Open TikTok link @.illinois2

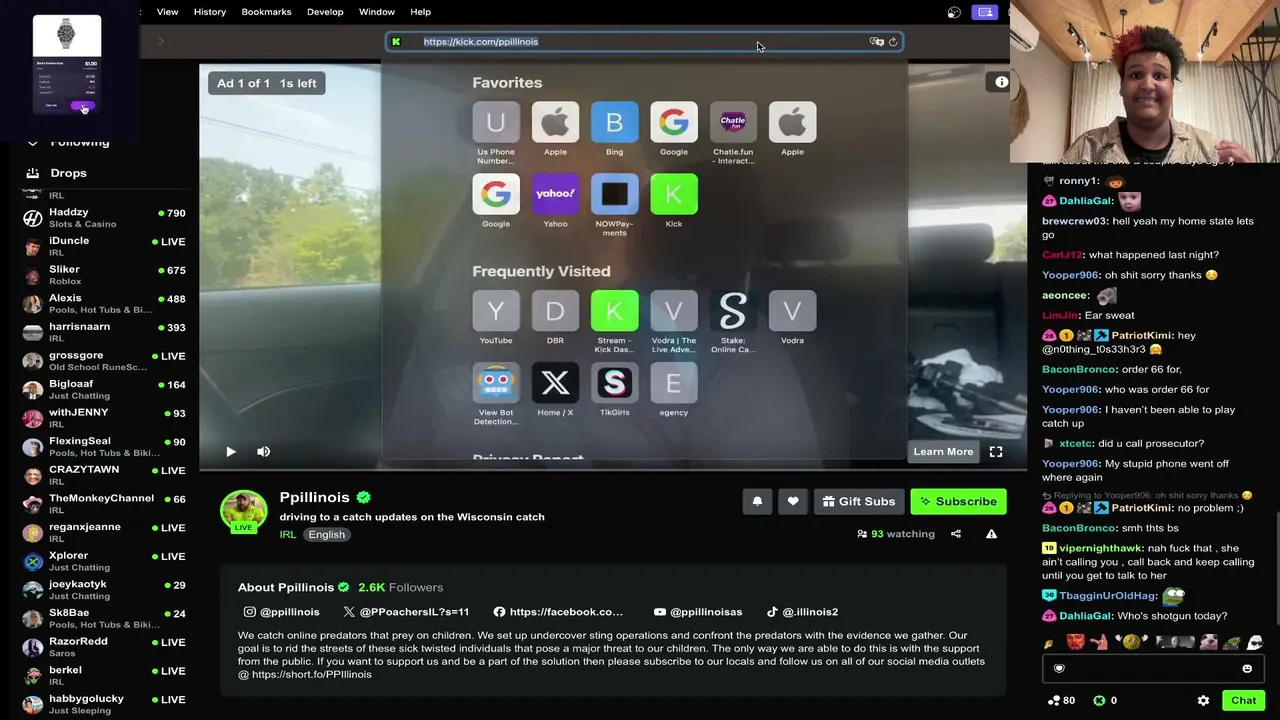point(802,612)
